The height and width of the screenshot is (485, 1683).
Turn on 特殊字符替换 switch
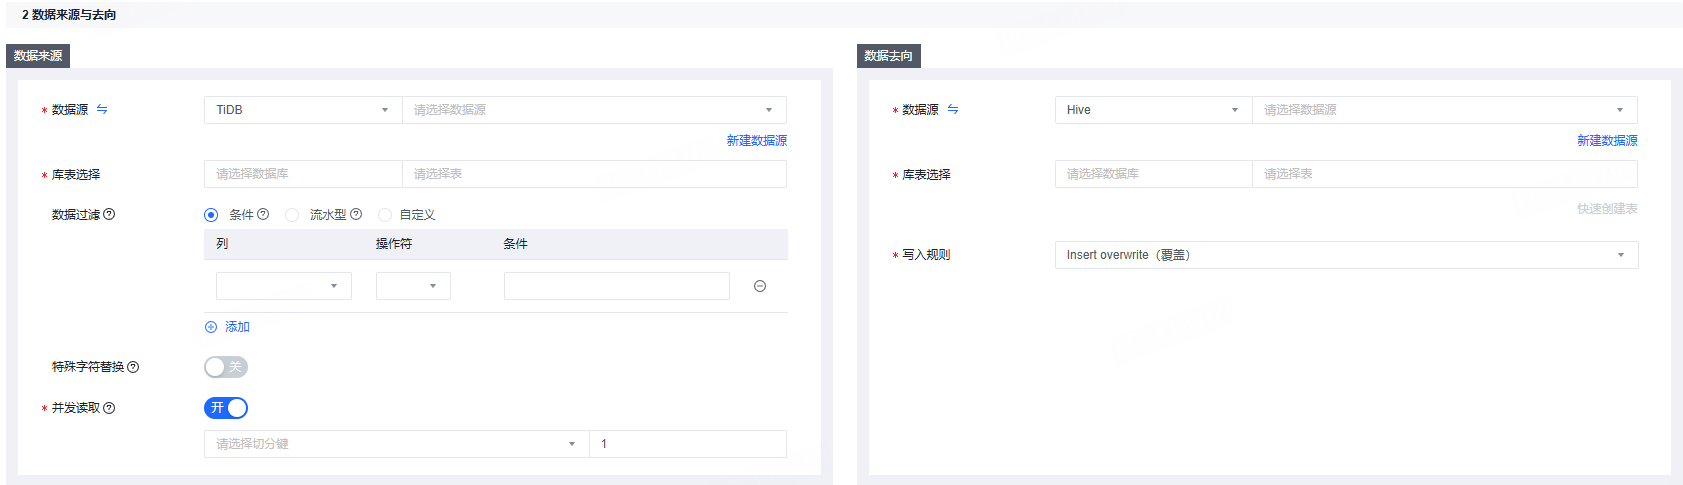(x=226, y=367)
